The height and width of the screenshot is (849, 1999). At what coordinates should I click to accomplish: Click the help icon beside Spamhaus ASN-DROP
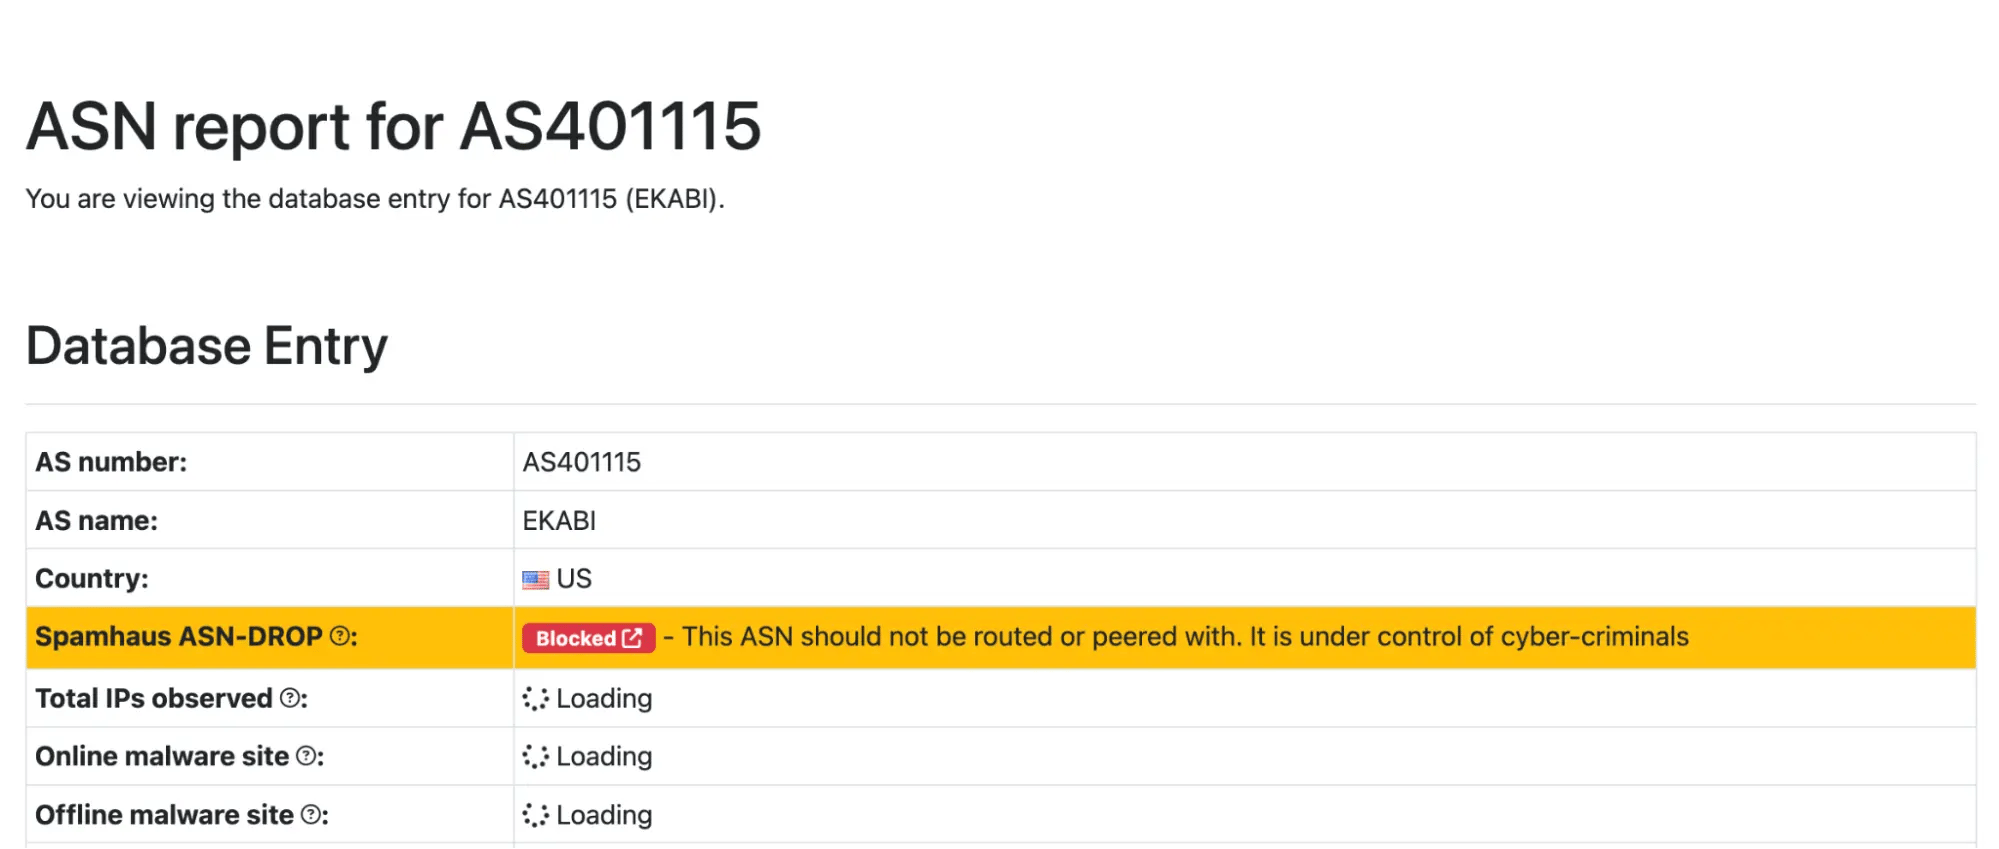click(342, 637)
